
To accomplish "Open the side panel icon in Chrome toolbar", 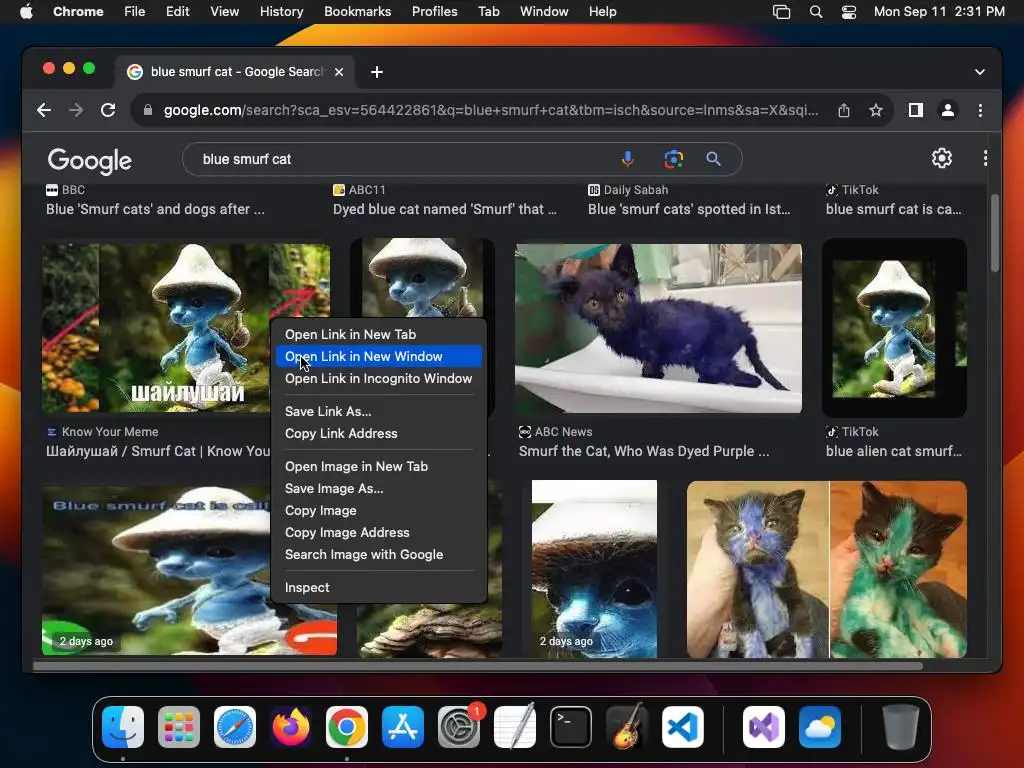I will tap(916, 110).
